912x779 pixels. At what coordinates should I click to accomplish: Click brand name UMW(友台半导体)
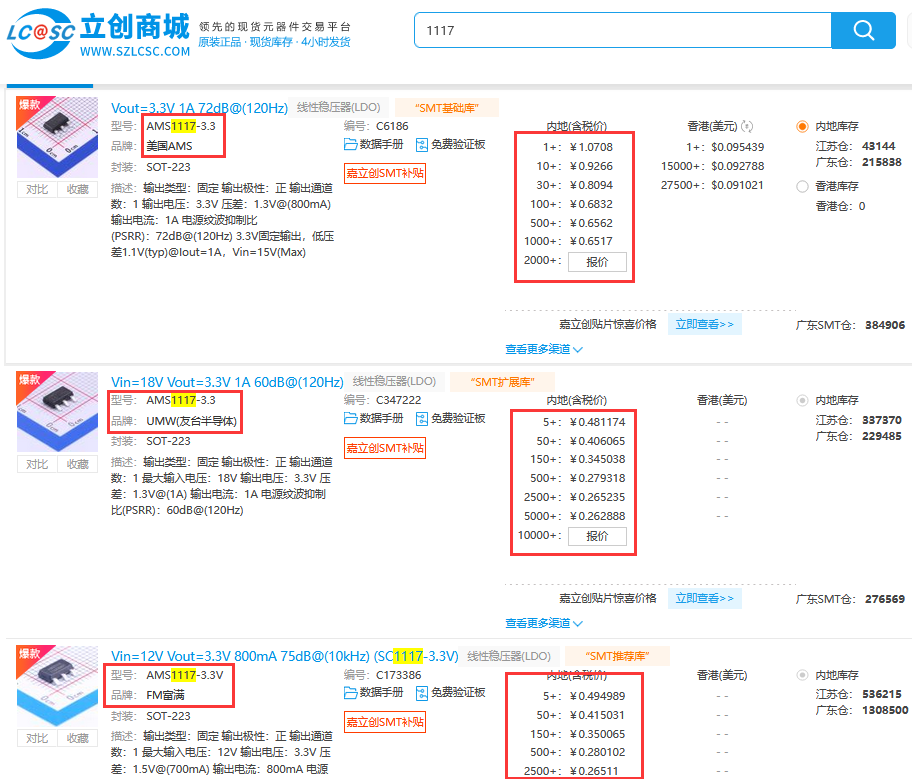click(191, 421)
